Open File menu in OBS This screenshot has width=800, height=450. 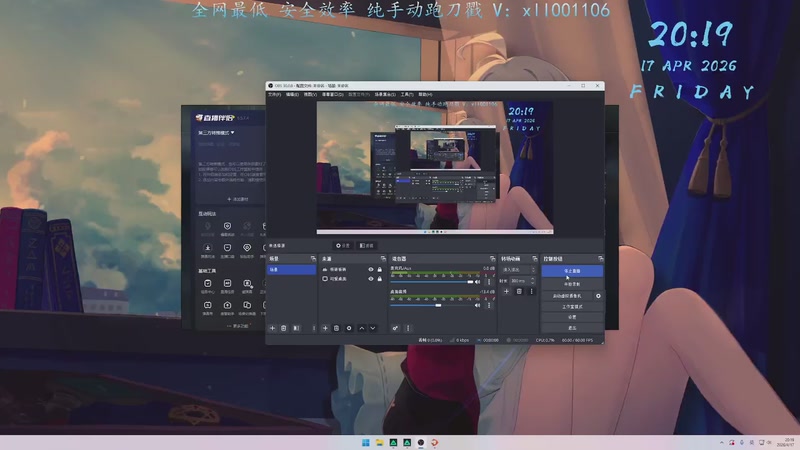pyautogui.click(x=274, y=94)
